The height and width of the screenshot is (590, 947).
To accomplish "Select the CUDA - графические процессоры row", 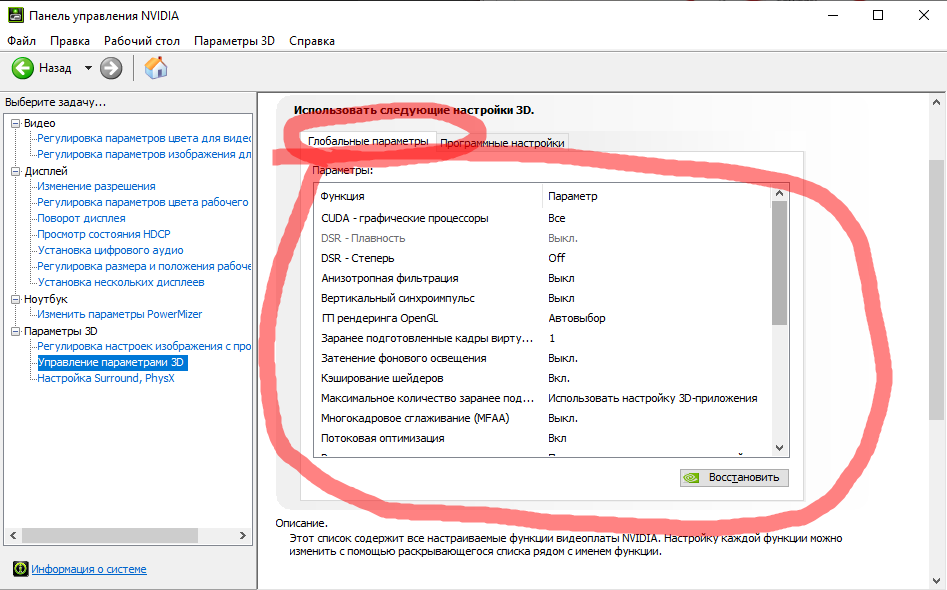I will [x=542, y=218].
